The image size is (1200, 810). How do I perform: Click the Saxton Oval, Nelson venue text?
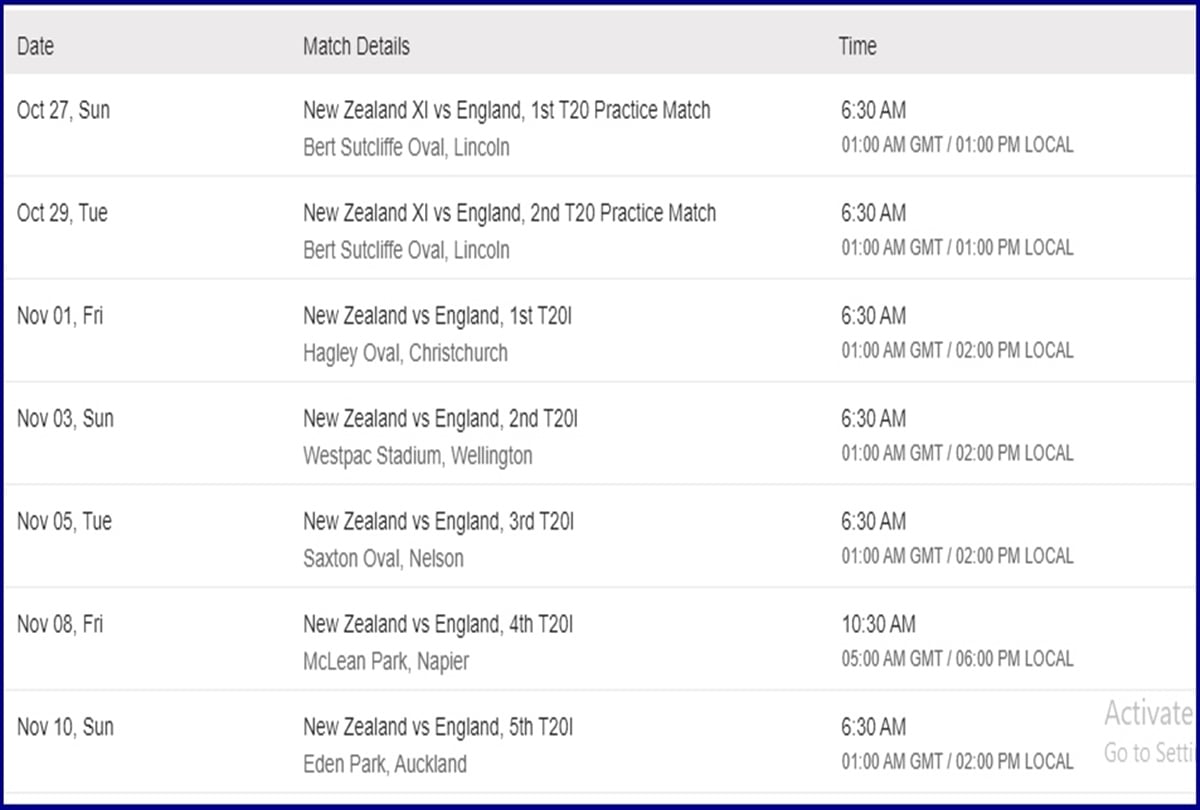coord(383,559)
